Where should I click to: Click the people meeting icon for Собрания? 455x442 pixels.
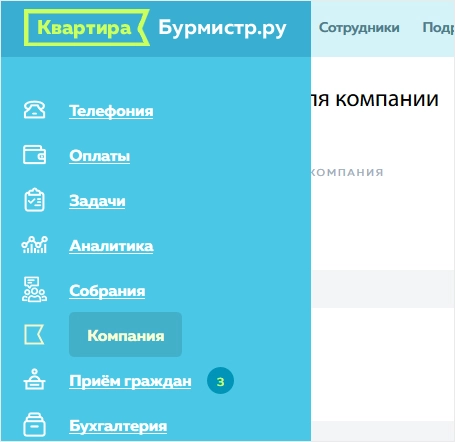34,289
